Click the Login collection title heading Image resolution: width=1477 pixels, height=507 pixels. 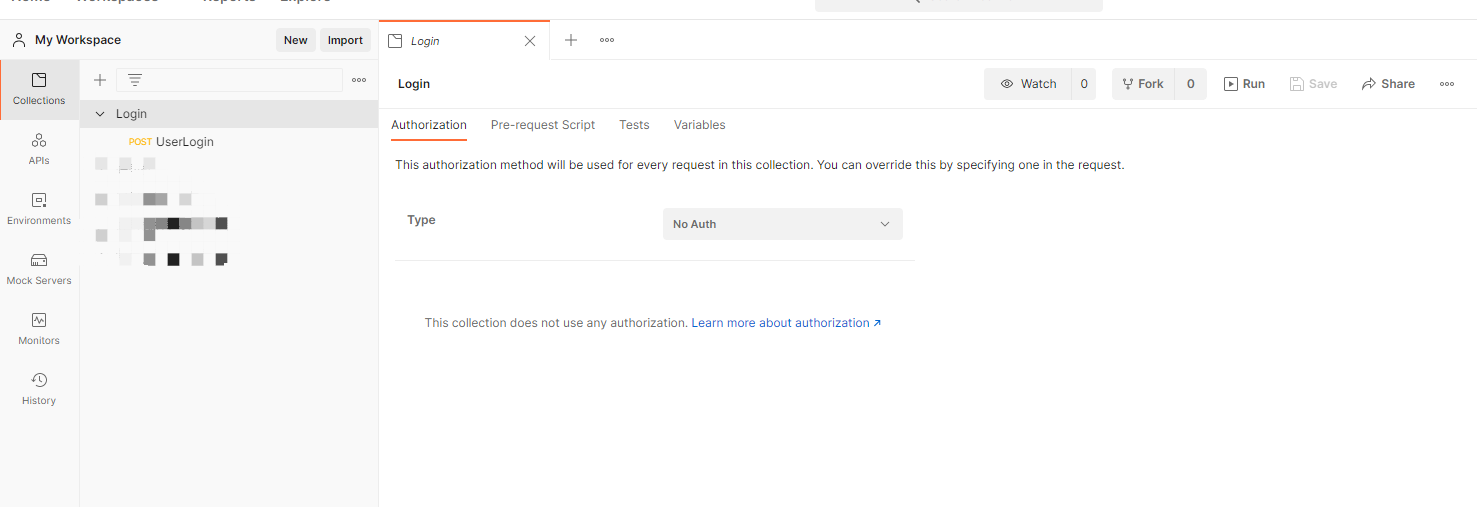pyautogui.click(x=414, y=84)
